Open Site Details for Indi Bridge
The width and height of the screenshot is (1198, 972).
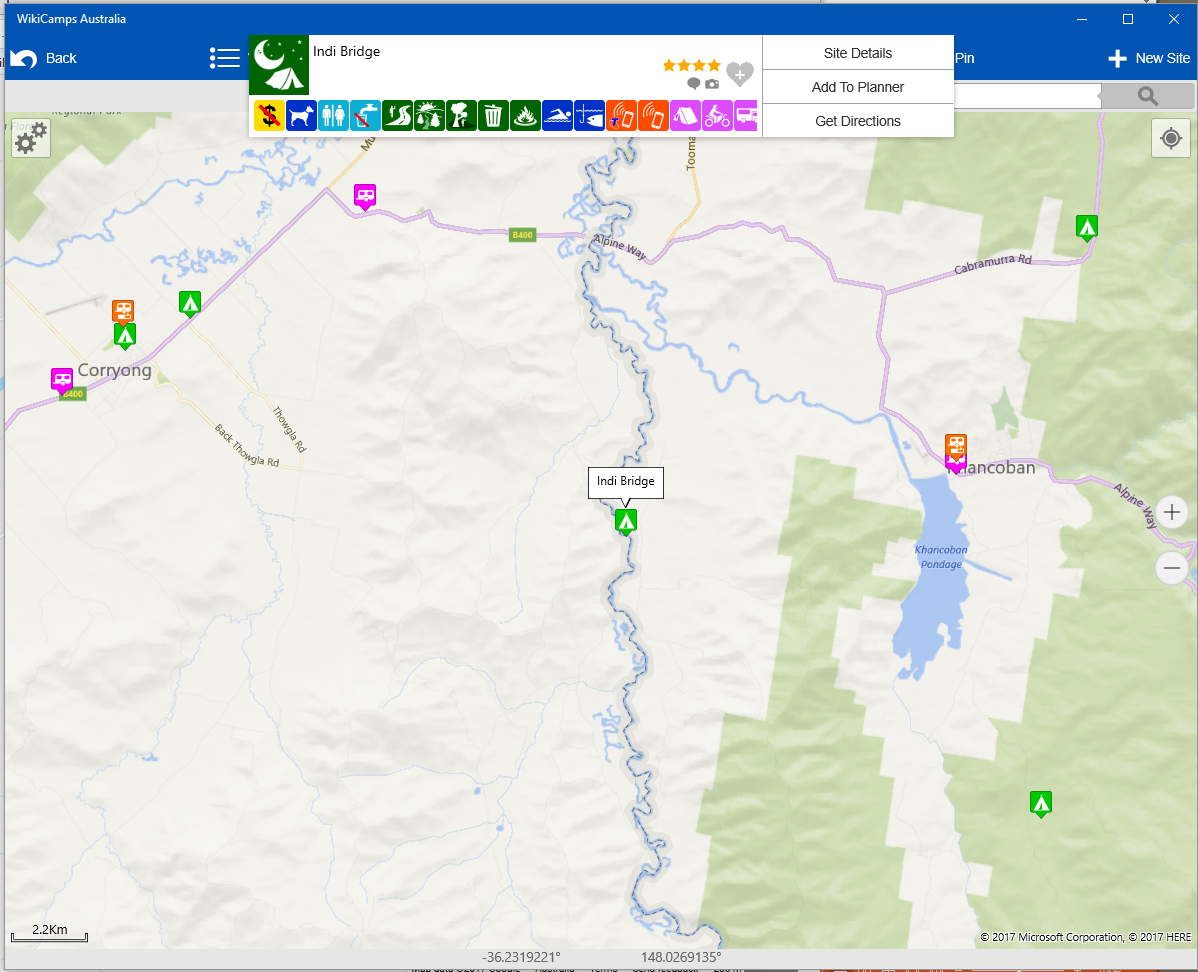pyautogui.click(x=857, y=53)
